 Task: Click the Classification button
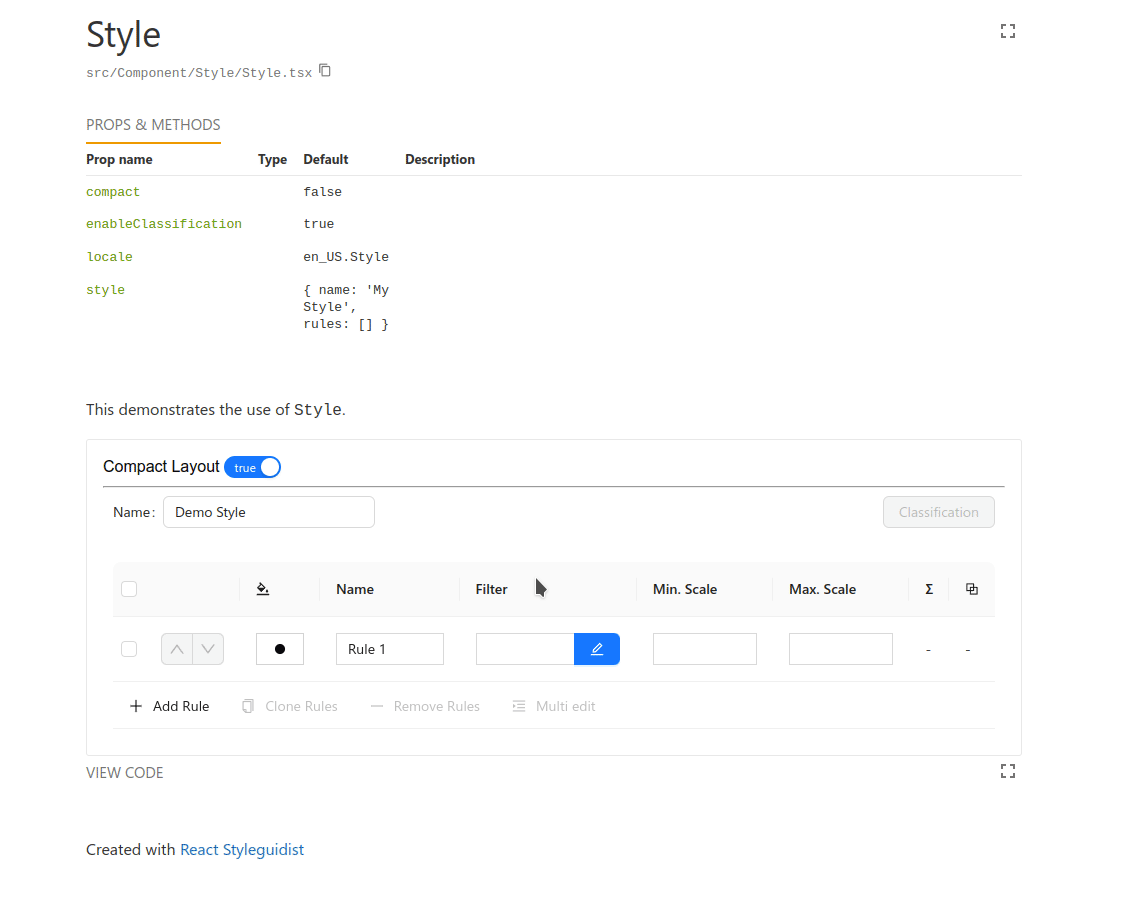[x=939, y=512]
